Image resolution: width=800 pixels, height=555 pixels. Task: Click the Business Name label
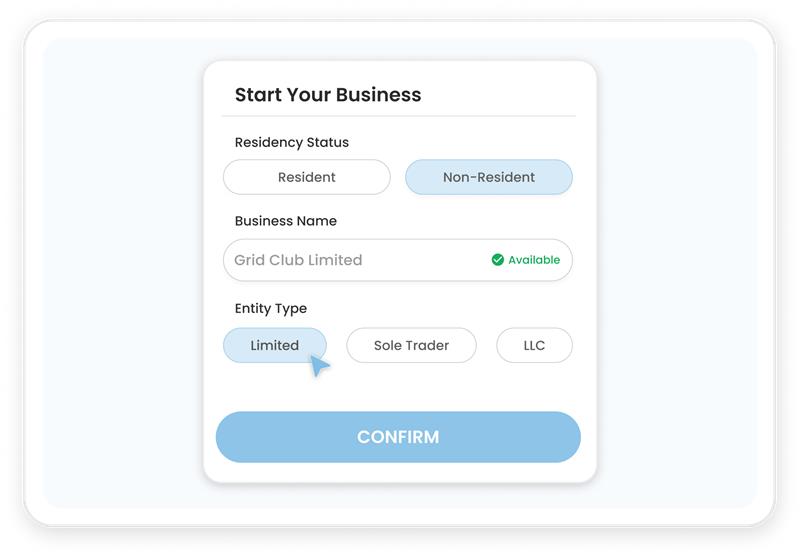(286, 221)
